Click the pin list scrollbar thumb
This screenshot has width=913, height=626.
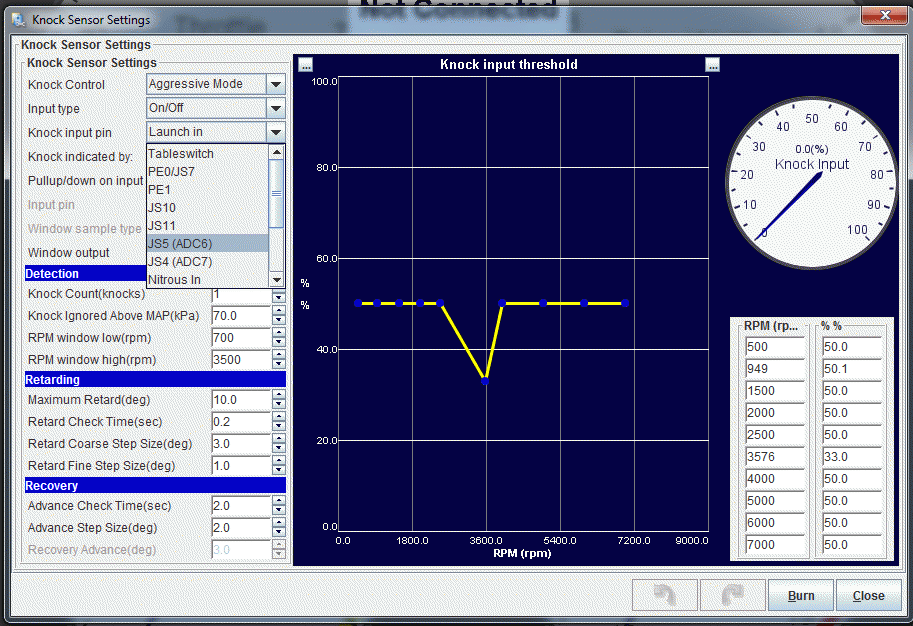pyautogui.click(x=277, y=193)
